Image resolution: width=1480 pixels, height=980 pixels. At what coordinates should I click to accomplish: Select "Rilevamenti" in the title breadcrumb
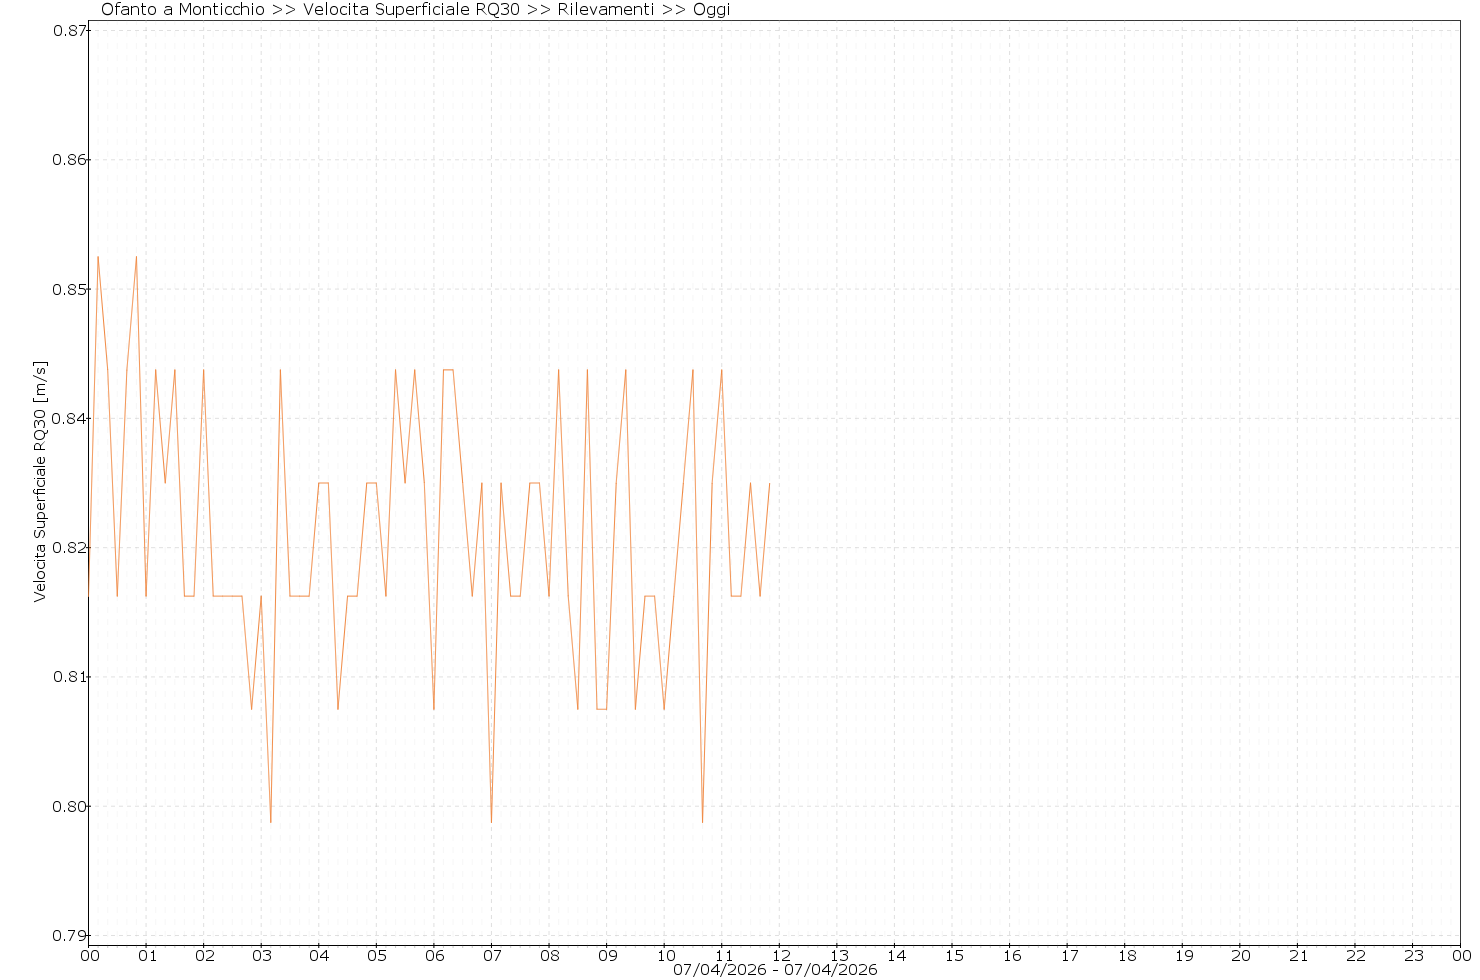point(605,10)
